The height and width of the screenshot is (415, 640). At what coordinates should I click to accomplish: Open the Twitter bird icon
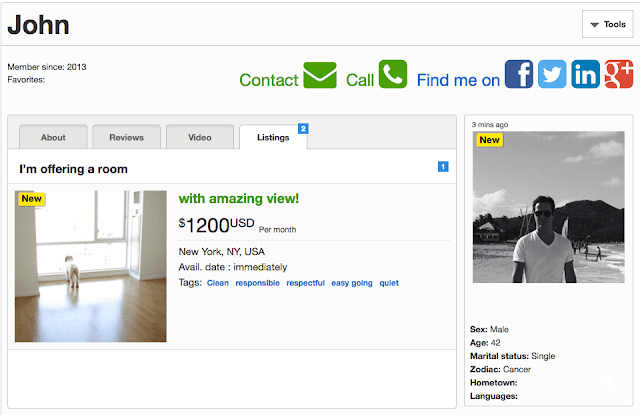[552, 75]
